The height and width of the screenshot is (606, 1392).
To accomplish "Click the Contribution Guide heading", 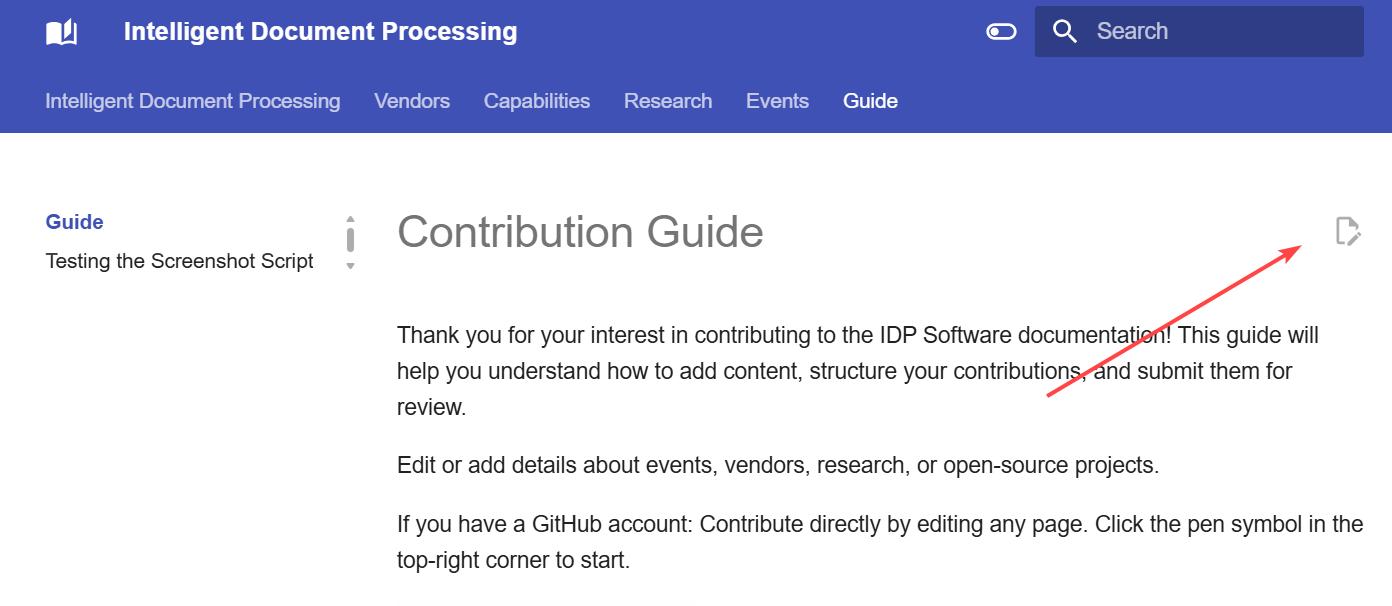I will click(580, 232).
